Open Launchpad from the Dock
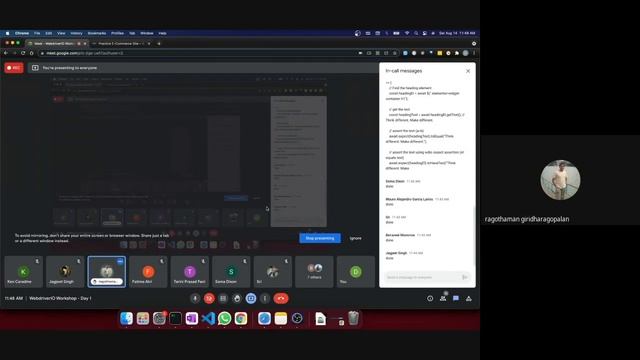 click(143, 318)
